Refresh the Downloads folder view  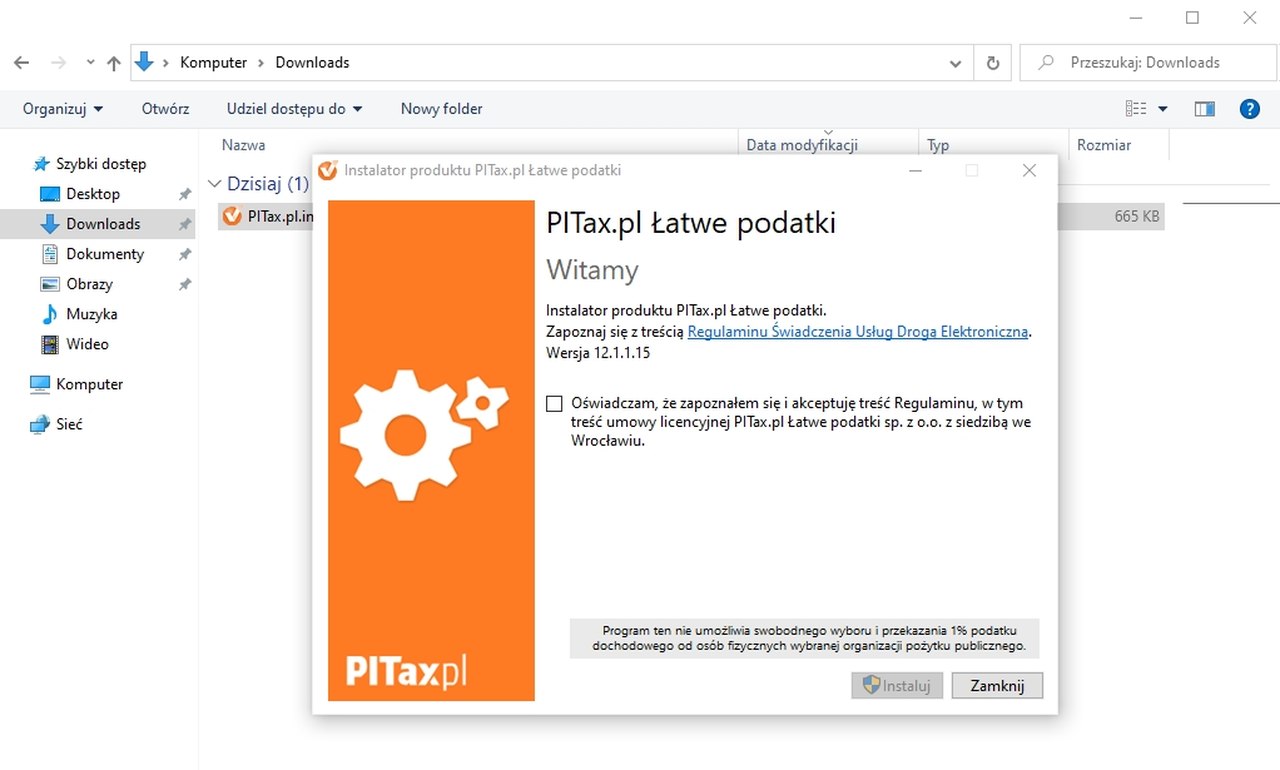point(992,62)
